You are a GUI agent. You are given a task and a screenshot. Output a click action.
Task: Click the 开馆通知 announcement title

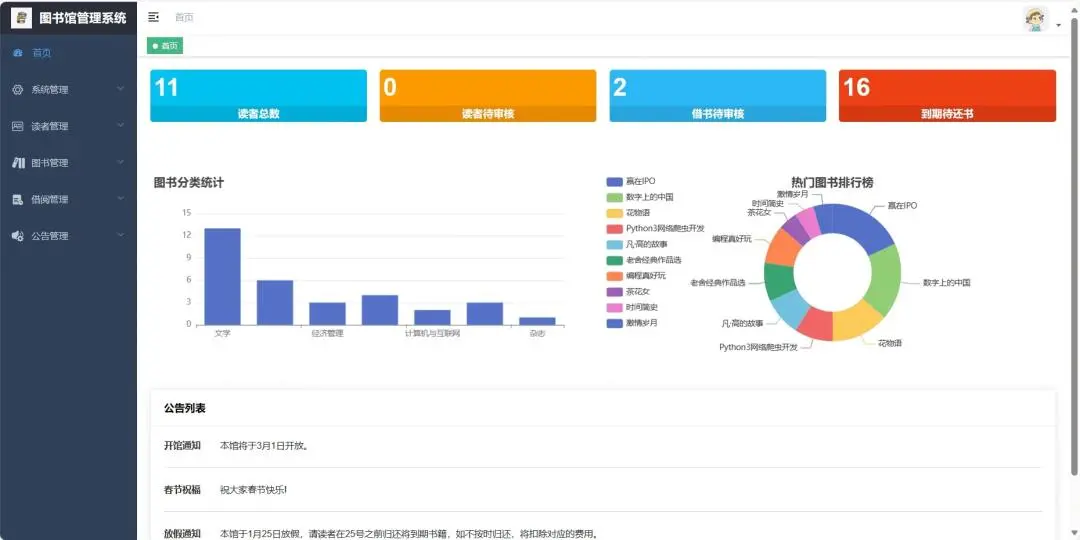(x=182, y=446)
